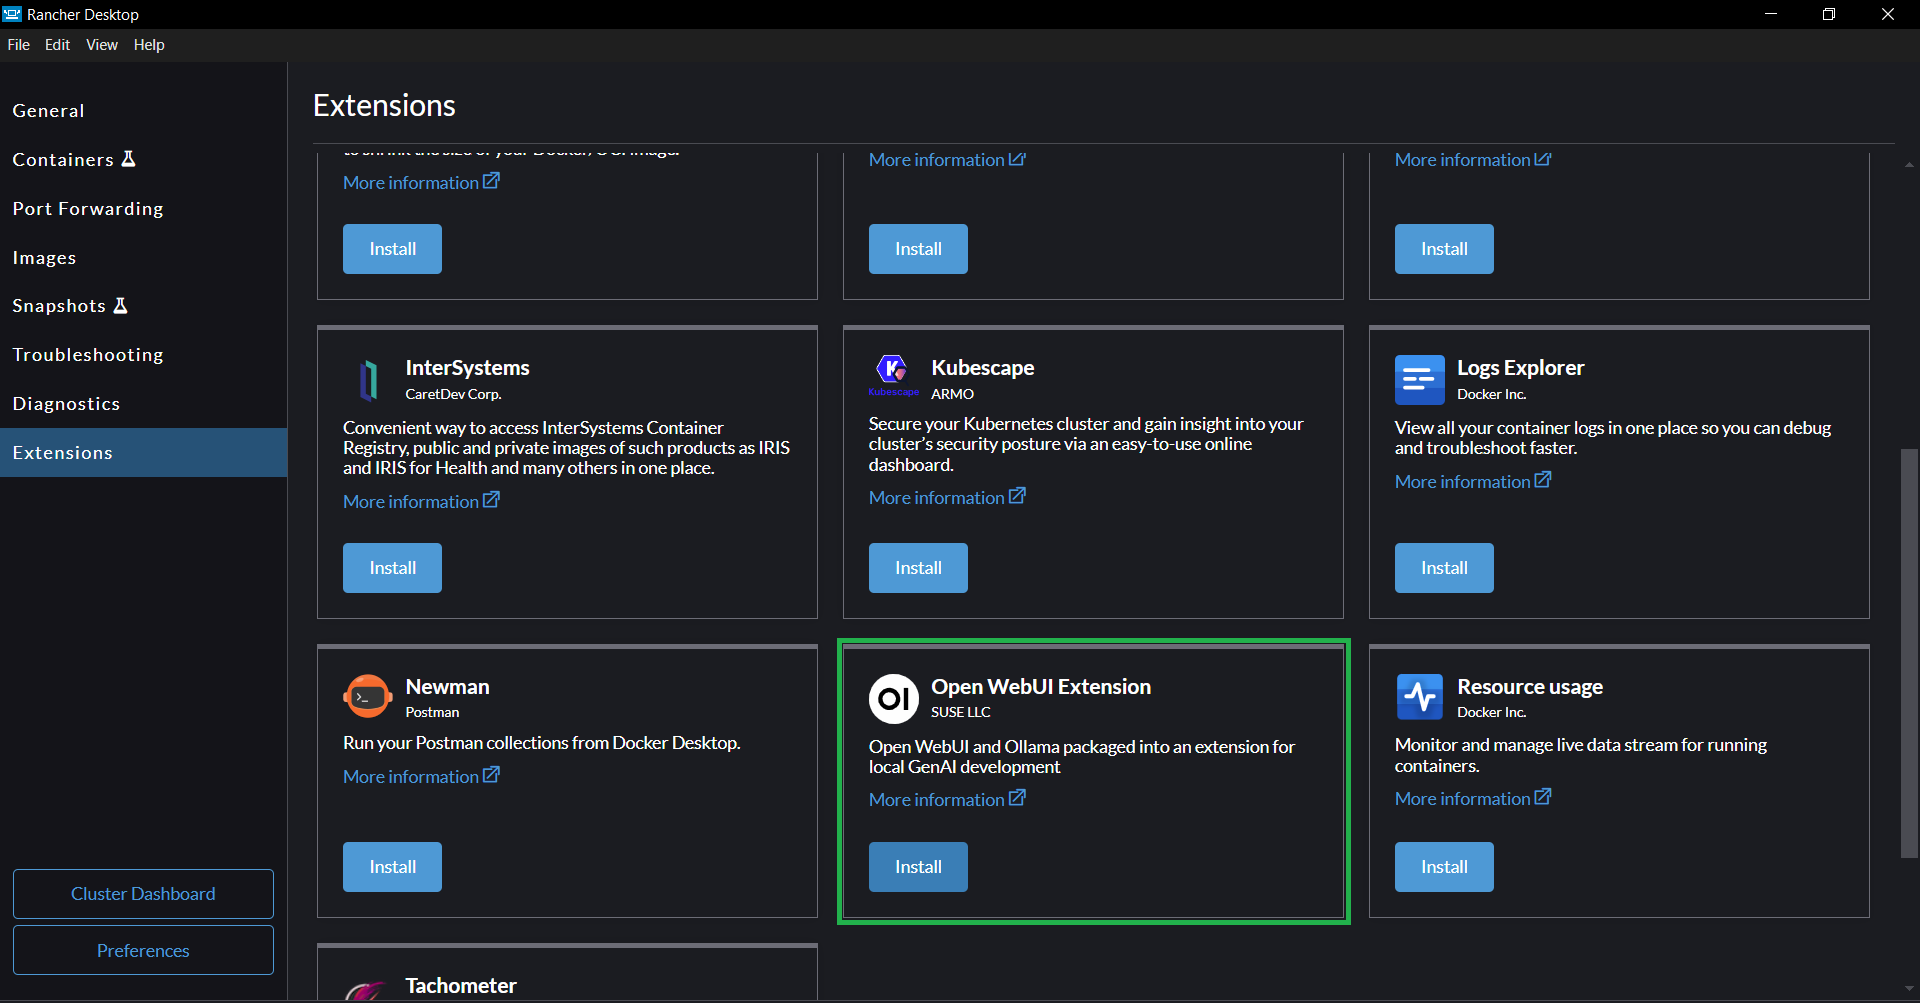Go to the Troubleshooting section
The height and width of the screenshot is (1003, 1920).
tap(88, 354)
